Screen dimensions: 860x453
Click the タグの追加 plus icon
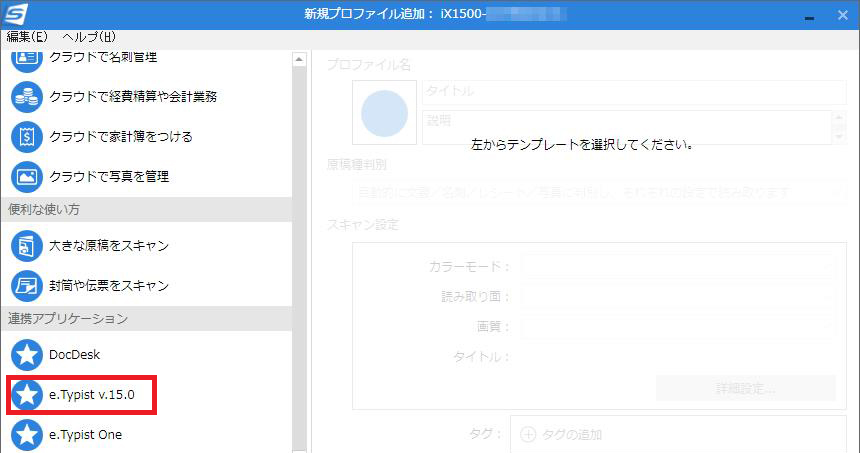click(528, 435)
